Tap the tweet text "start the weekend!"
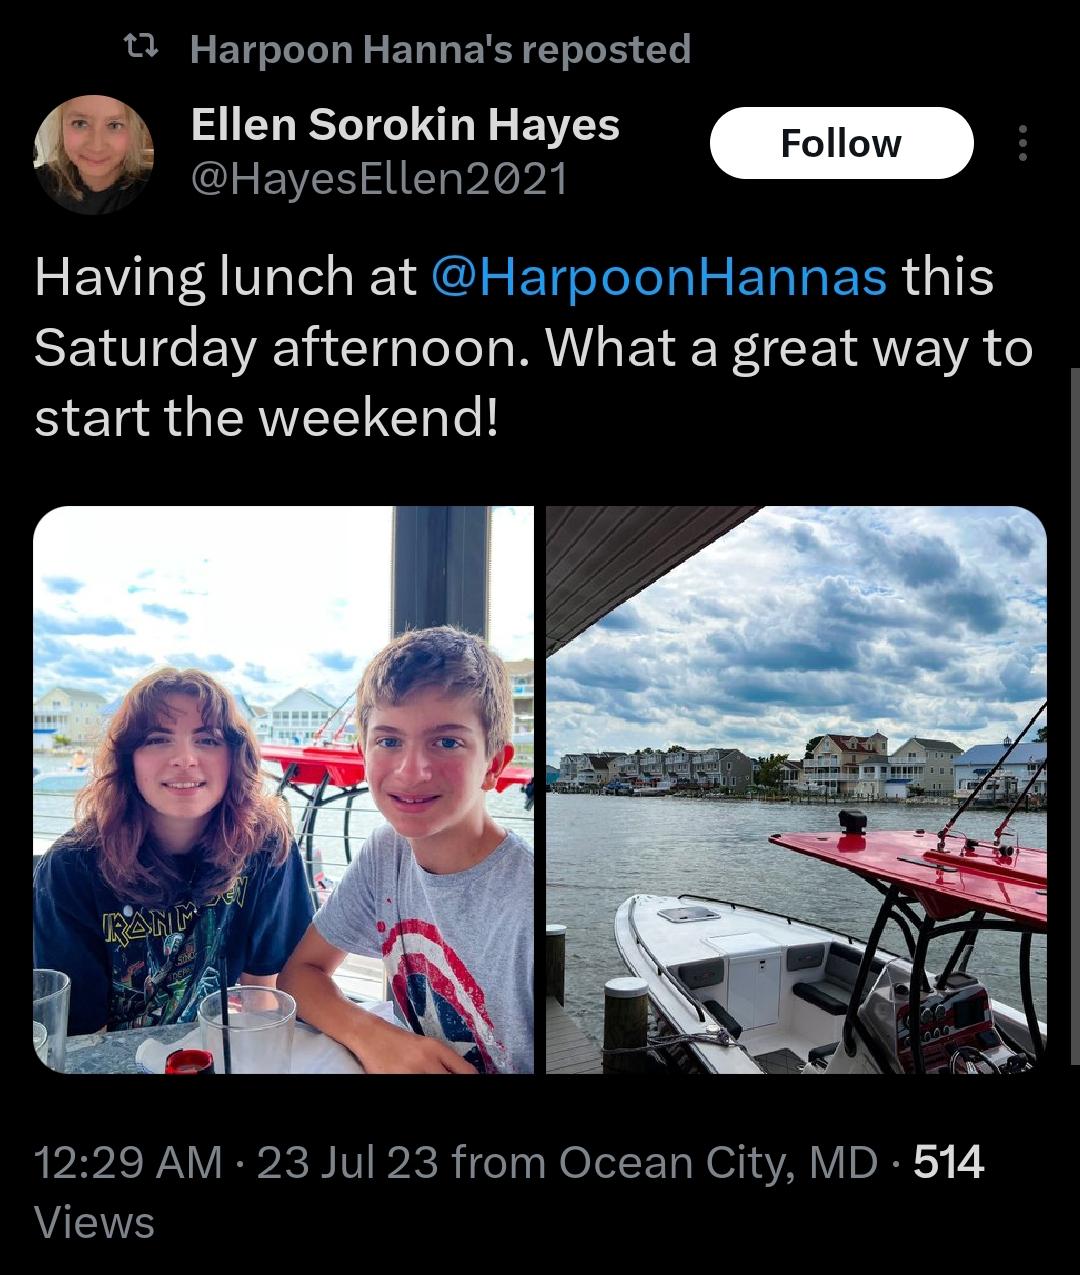 tap(266, 417)
